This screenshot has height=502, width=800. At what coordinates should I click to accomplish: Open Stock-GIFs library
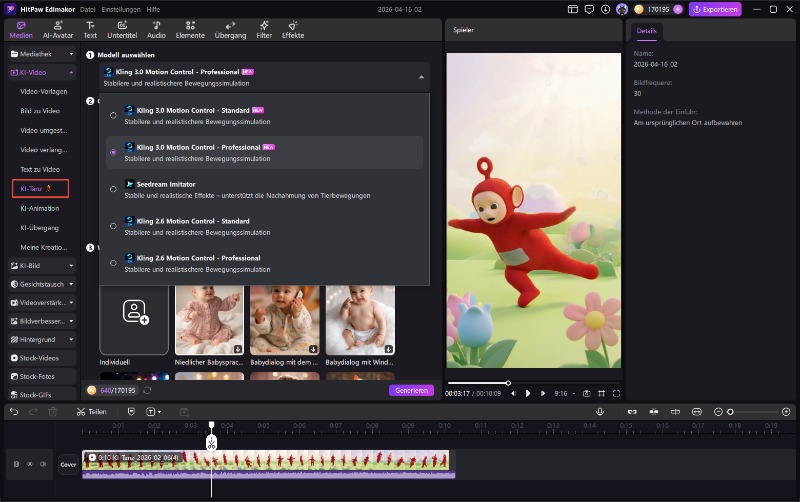(x=42, y=394)
